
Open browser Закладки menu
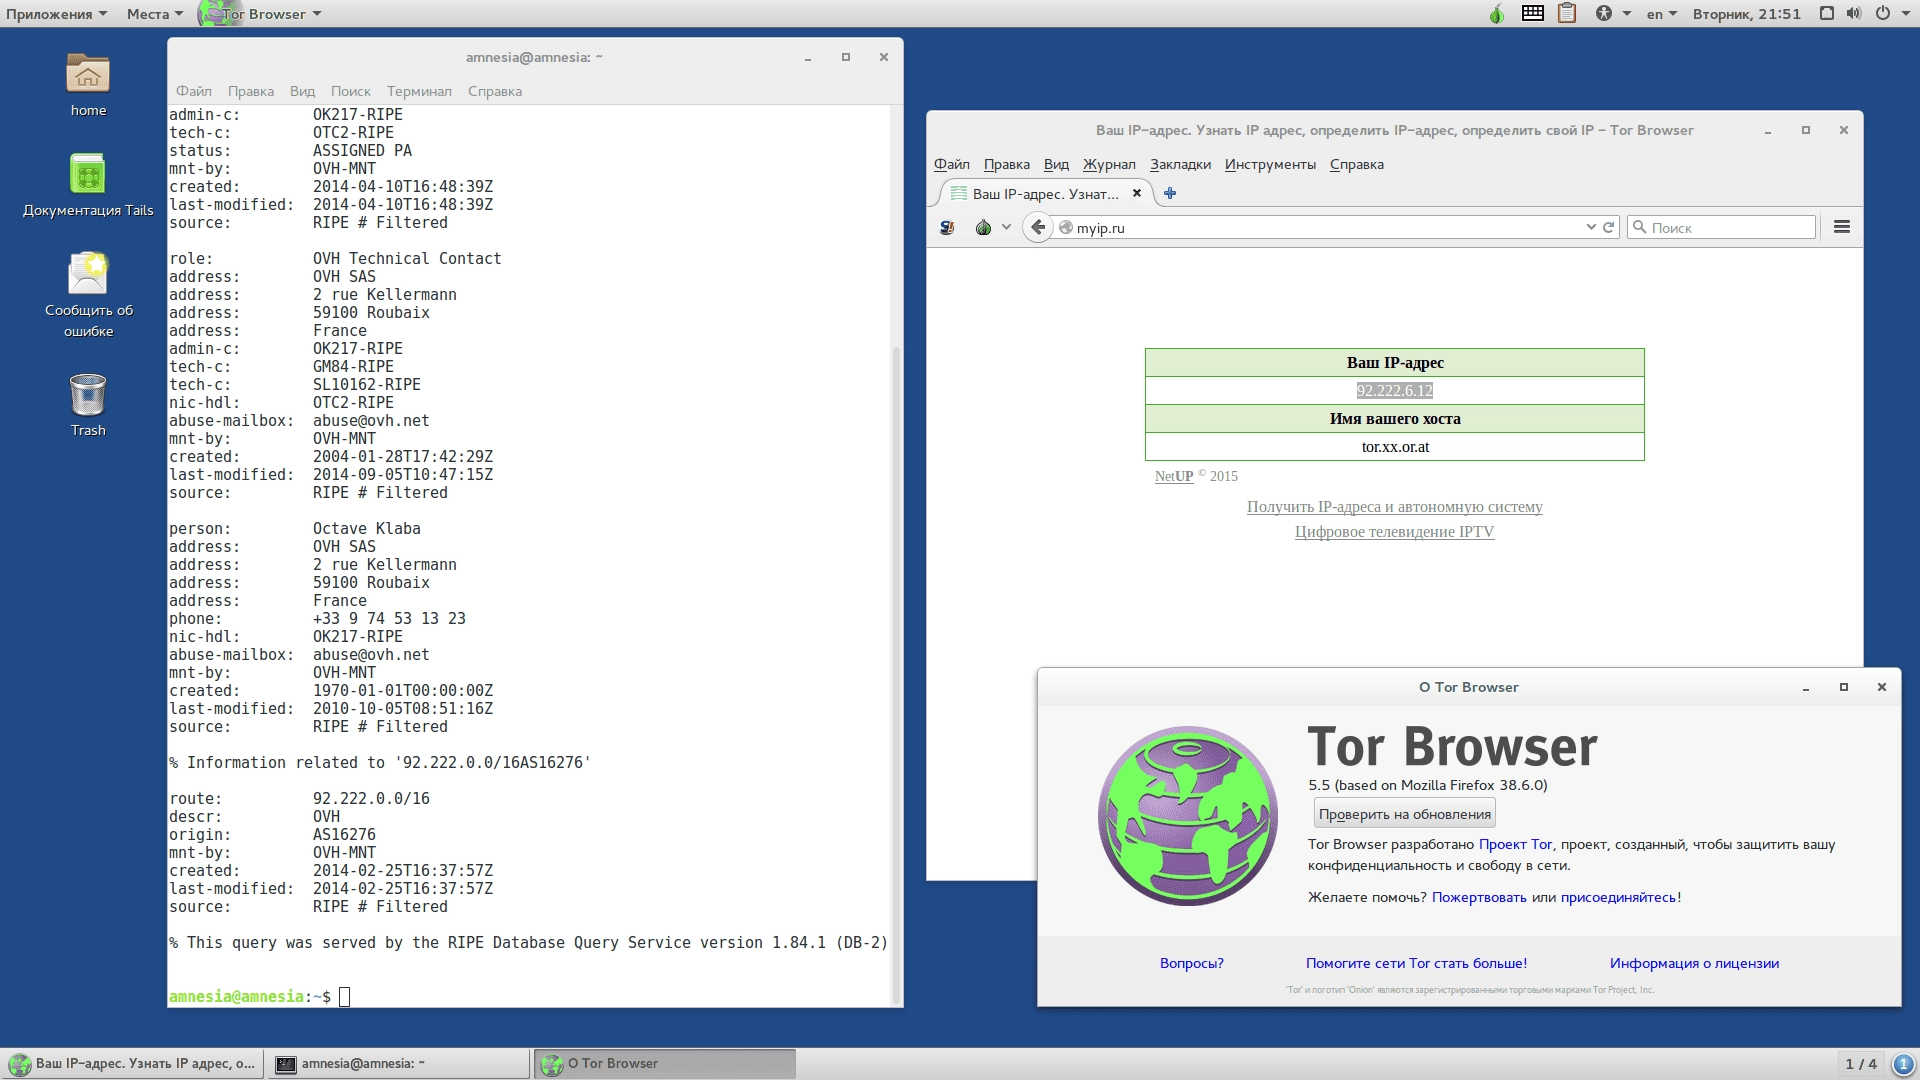pyautogui.click(x=1180, y=164)
